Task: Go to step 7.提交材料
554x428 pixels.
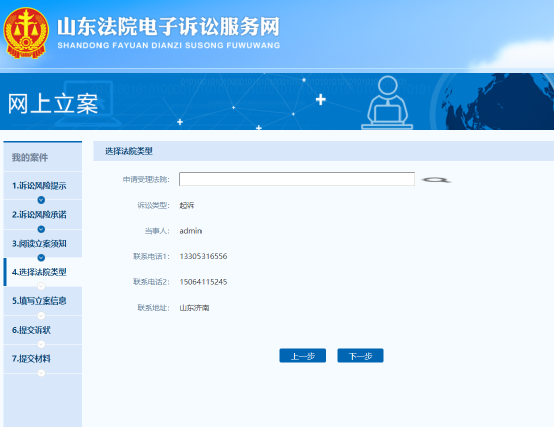Action: pyautogui.click(x=43, y=359)
